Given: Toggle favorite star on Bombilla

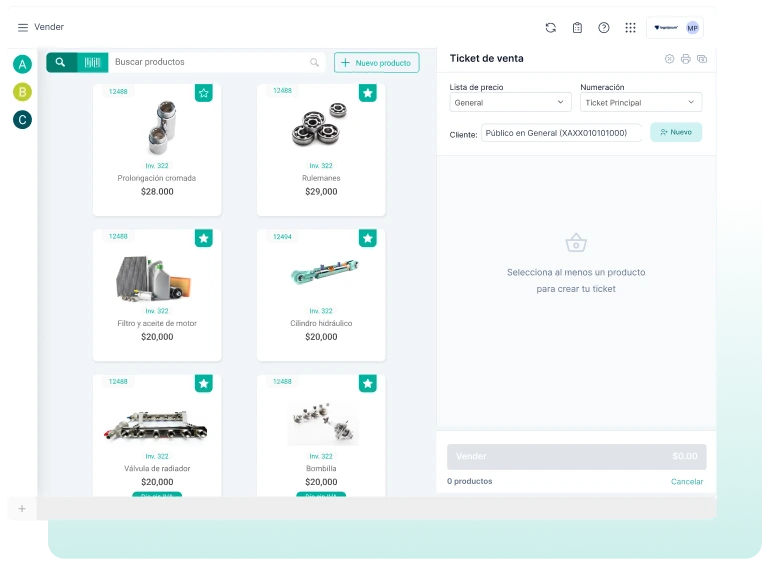Looking at the screenshot, I should (x=368, y=384).
